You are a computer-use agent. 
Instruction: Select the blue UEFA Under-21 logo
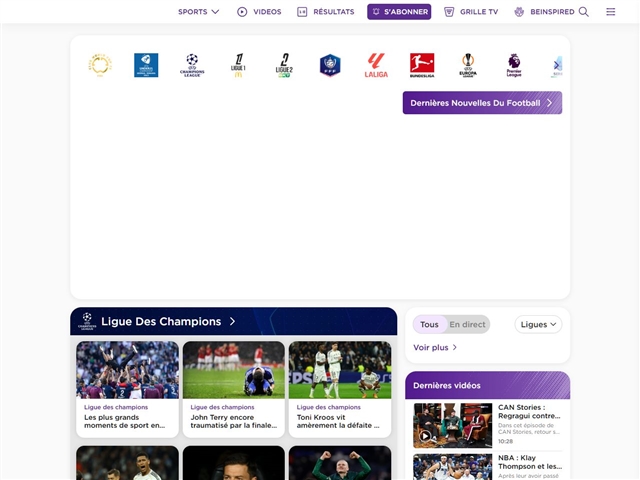(x=146, y=65)
